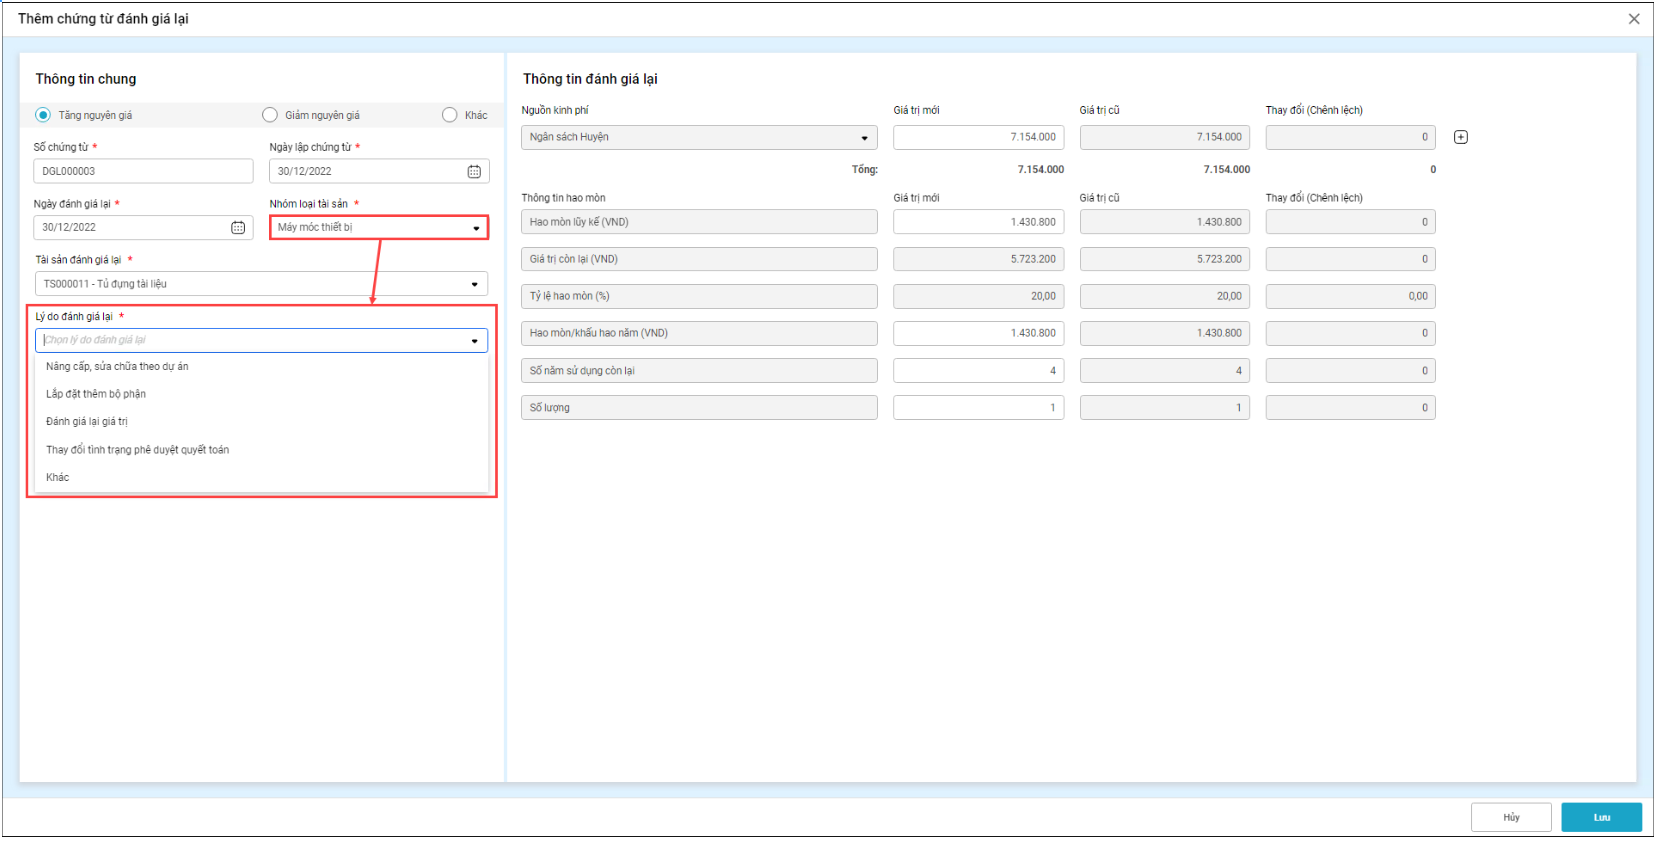Click the Hủy cancel button
The image size is (1658, 841).
1510,817
